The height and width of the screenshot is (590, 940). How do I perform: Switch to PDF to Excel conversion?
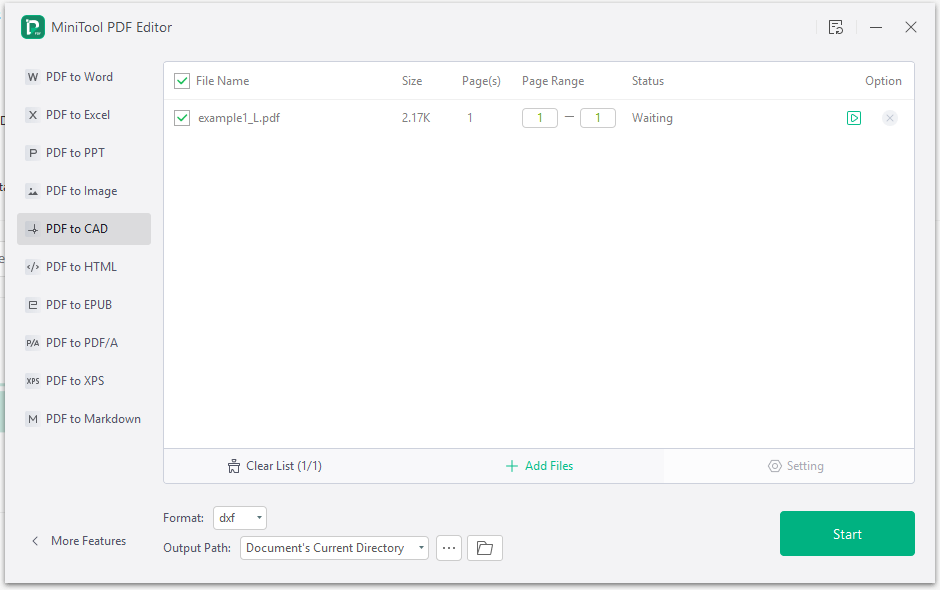click(x=84, y=115)
